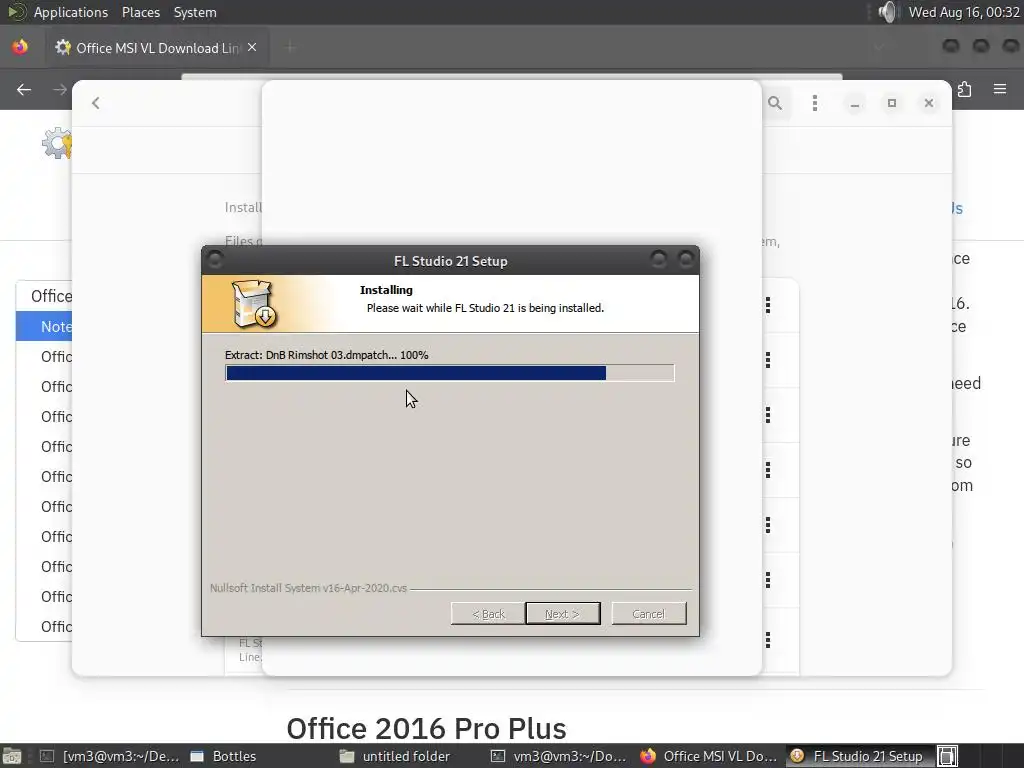Open the fifth three-dot row menu in Bottles
The height and width of the screenshot is (768, 1024).
(768, 525)
